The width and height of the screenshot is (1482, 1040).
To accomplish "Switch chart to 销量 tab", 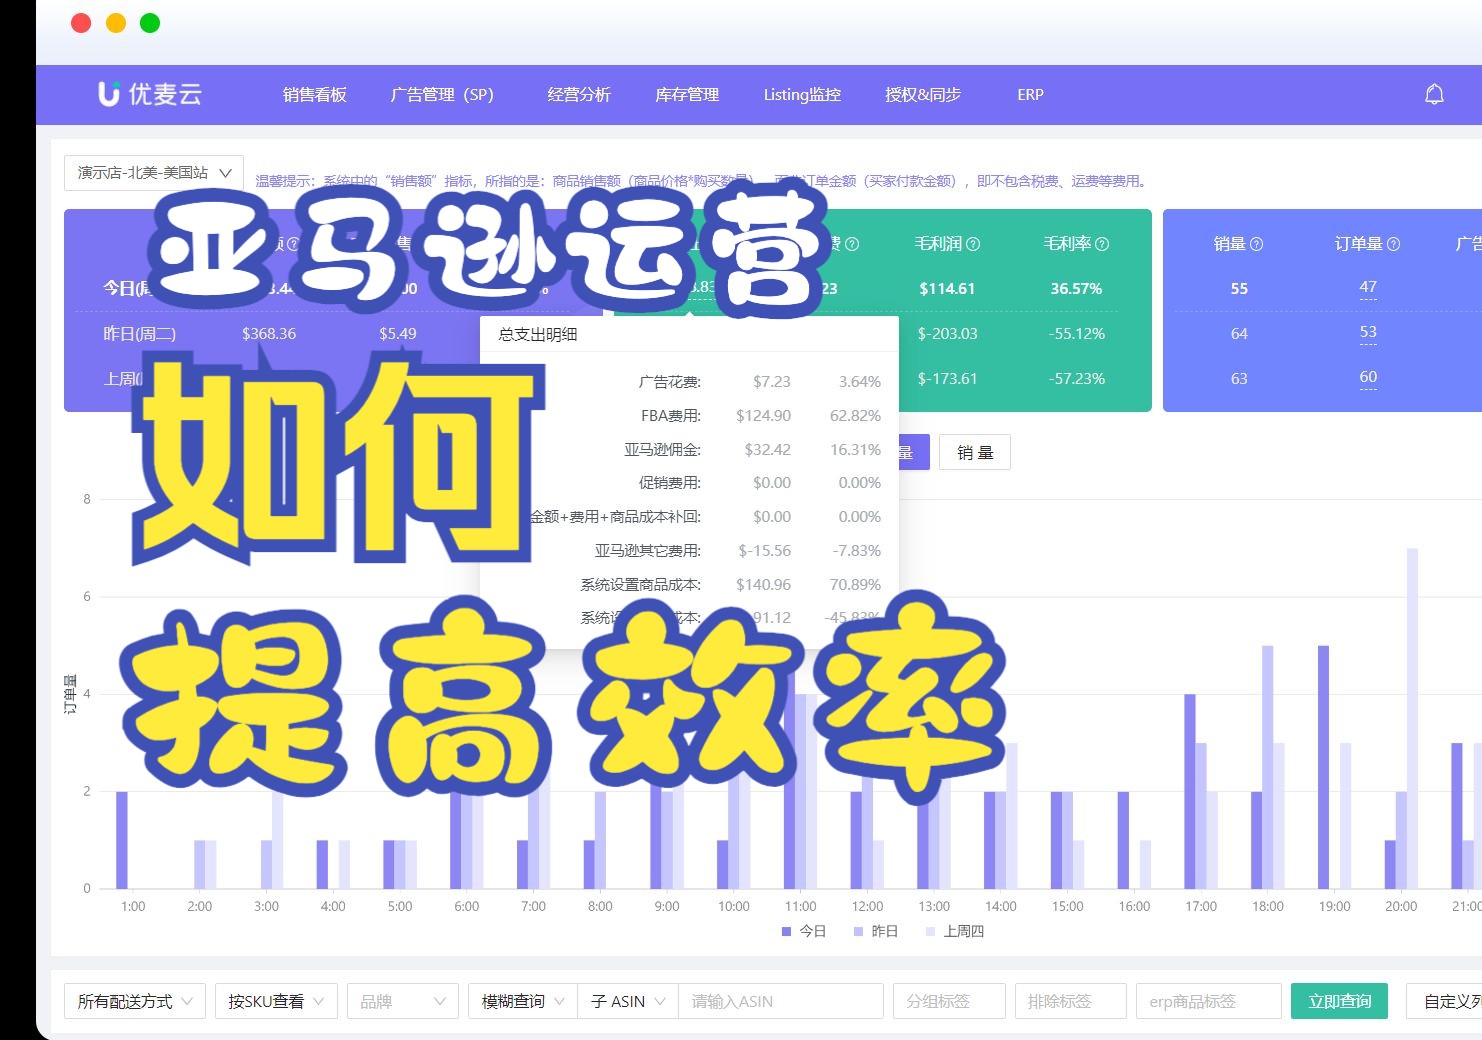I will (975, 453).
